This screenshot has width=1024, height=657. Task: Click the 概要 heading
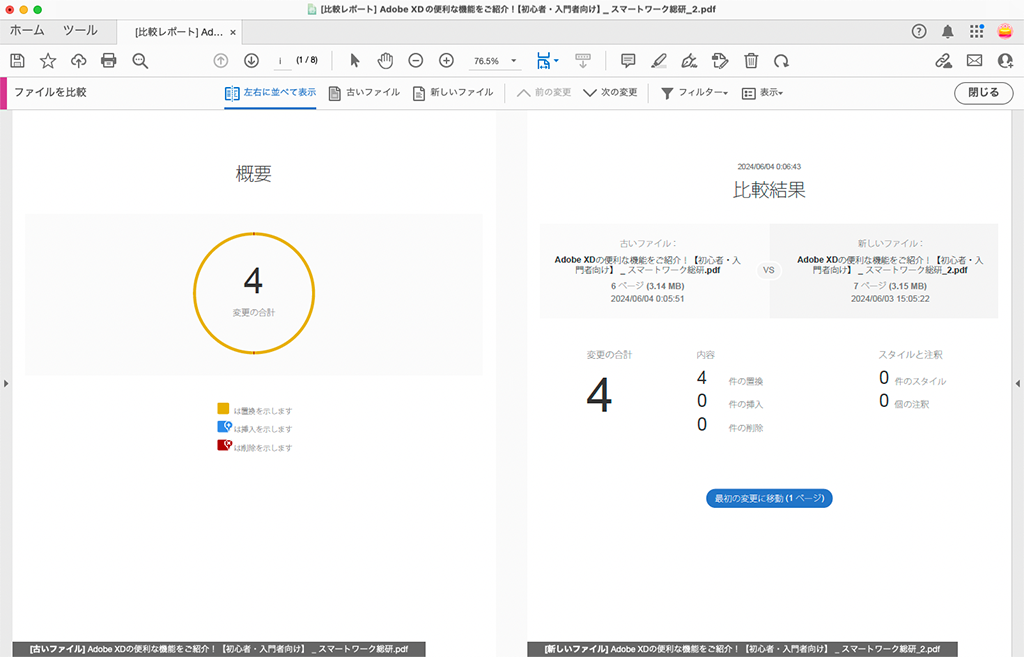click(253, 174)
